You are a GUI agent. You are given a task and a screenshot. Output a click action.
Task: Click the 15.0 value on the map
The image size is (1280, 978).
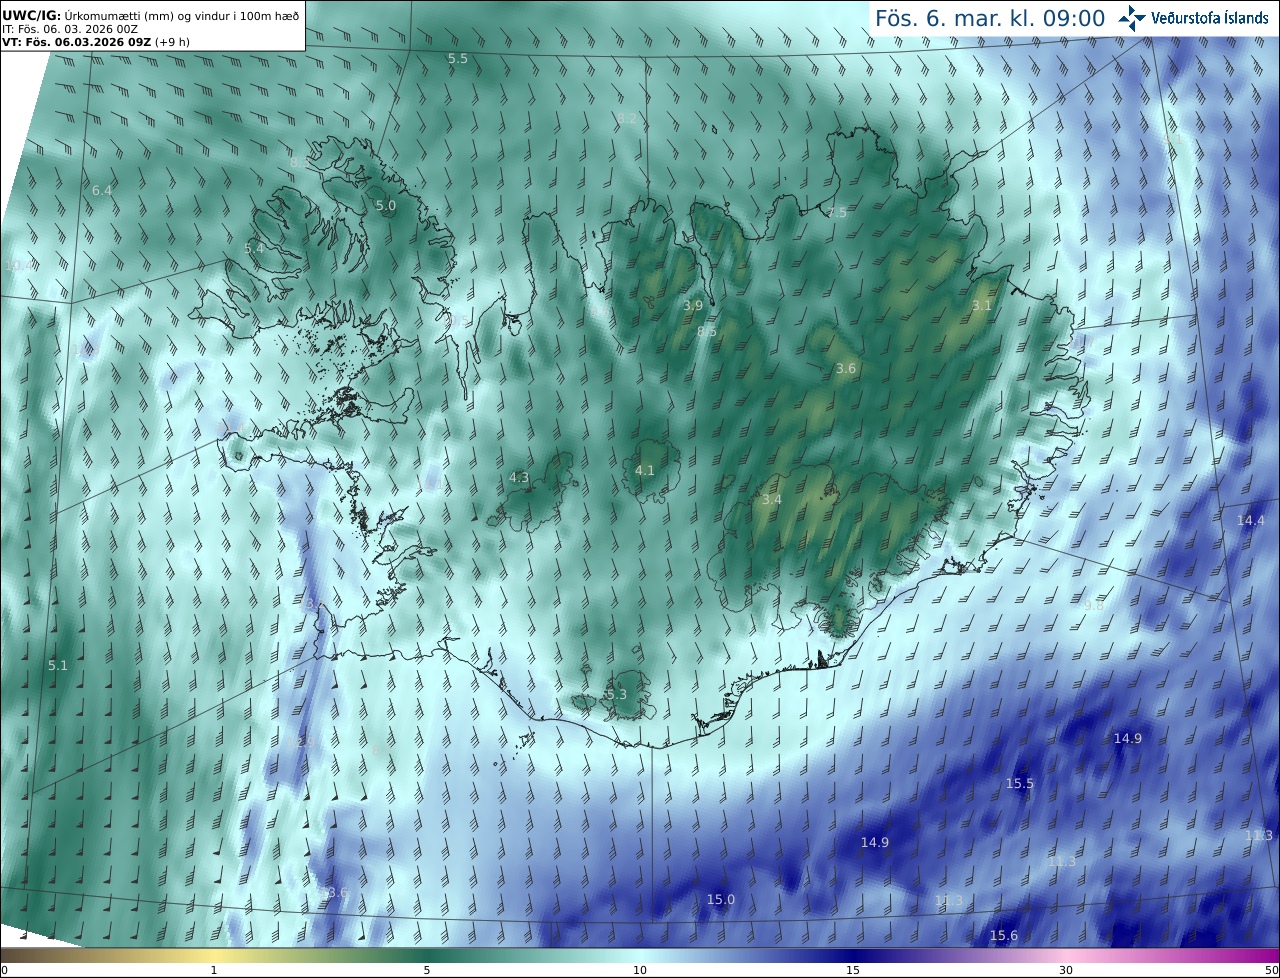(721, 900)
